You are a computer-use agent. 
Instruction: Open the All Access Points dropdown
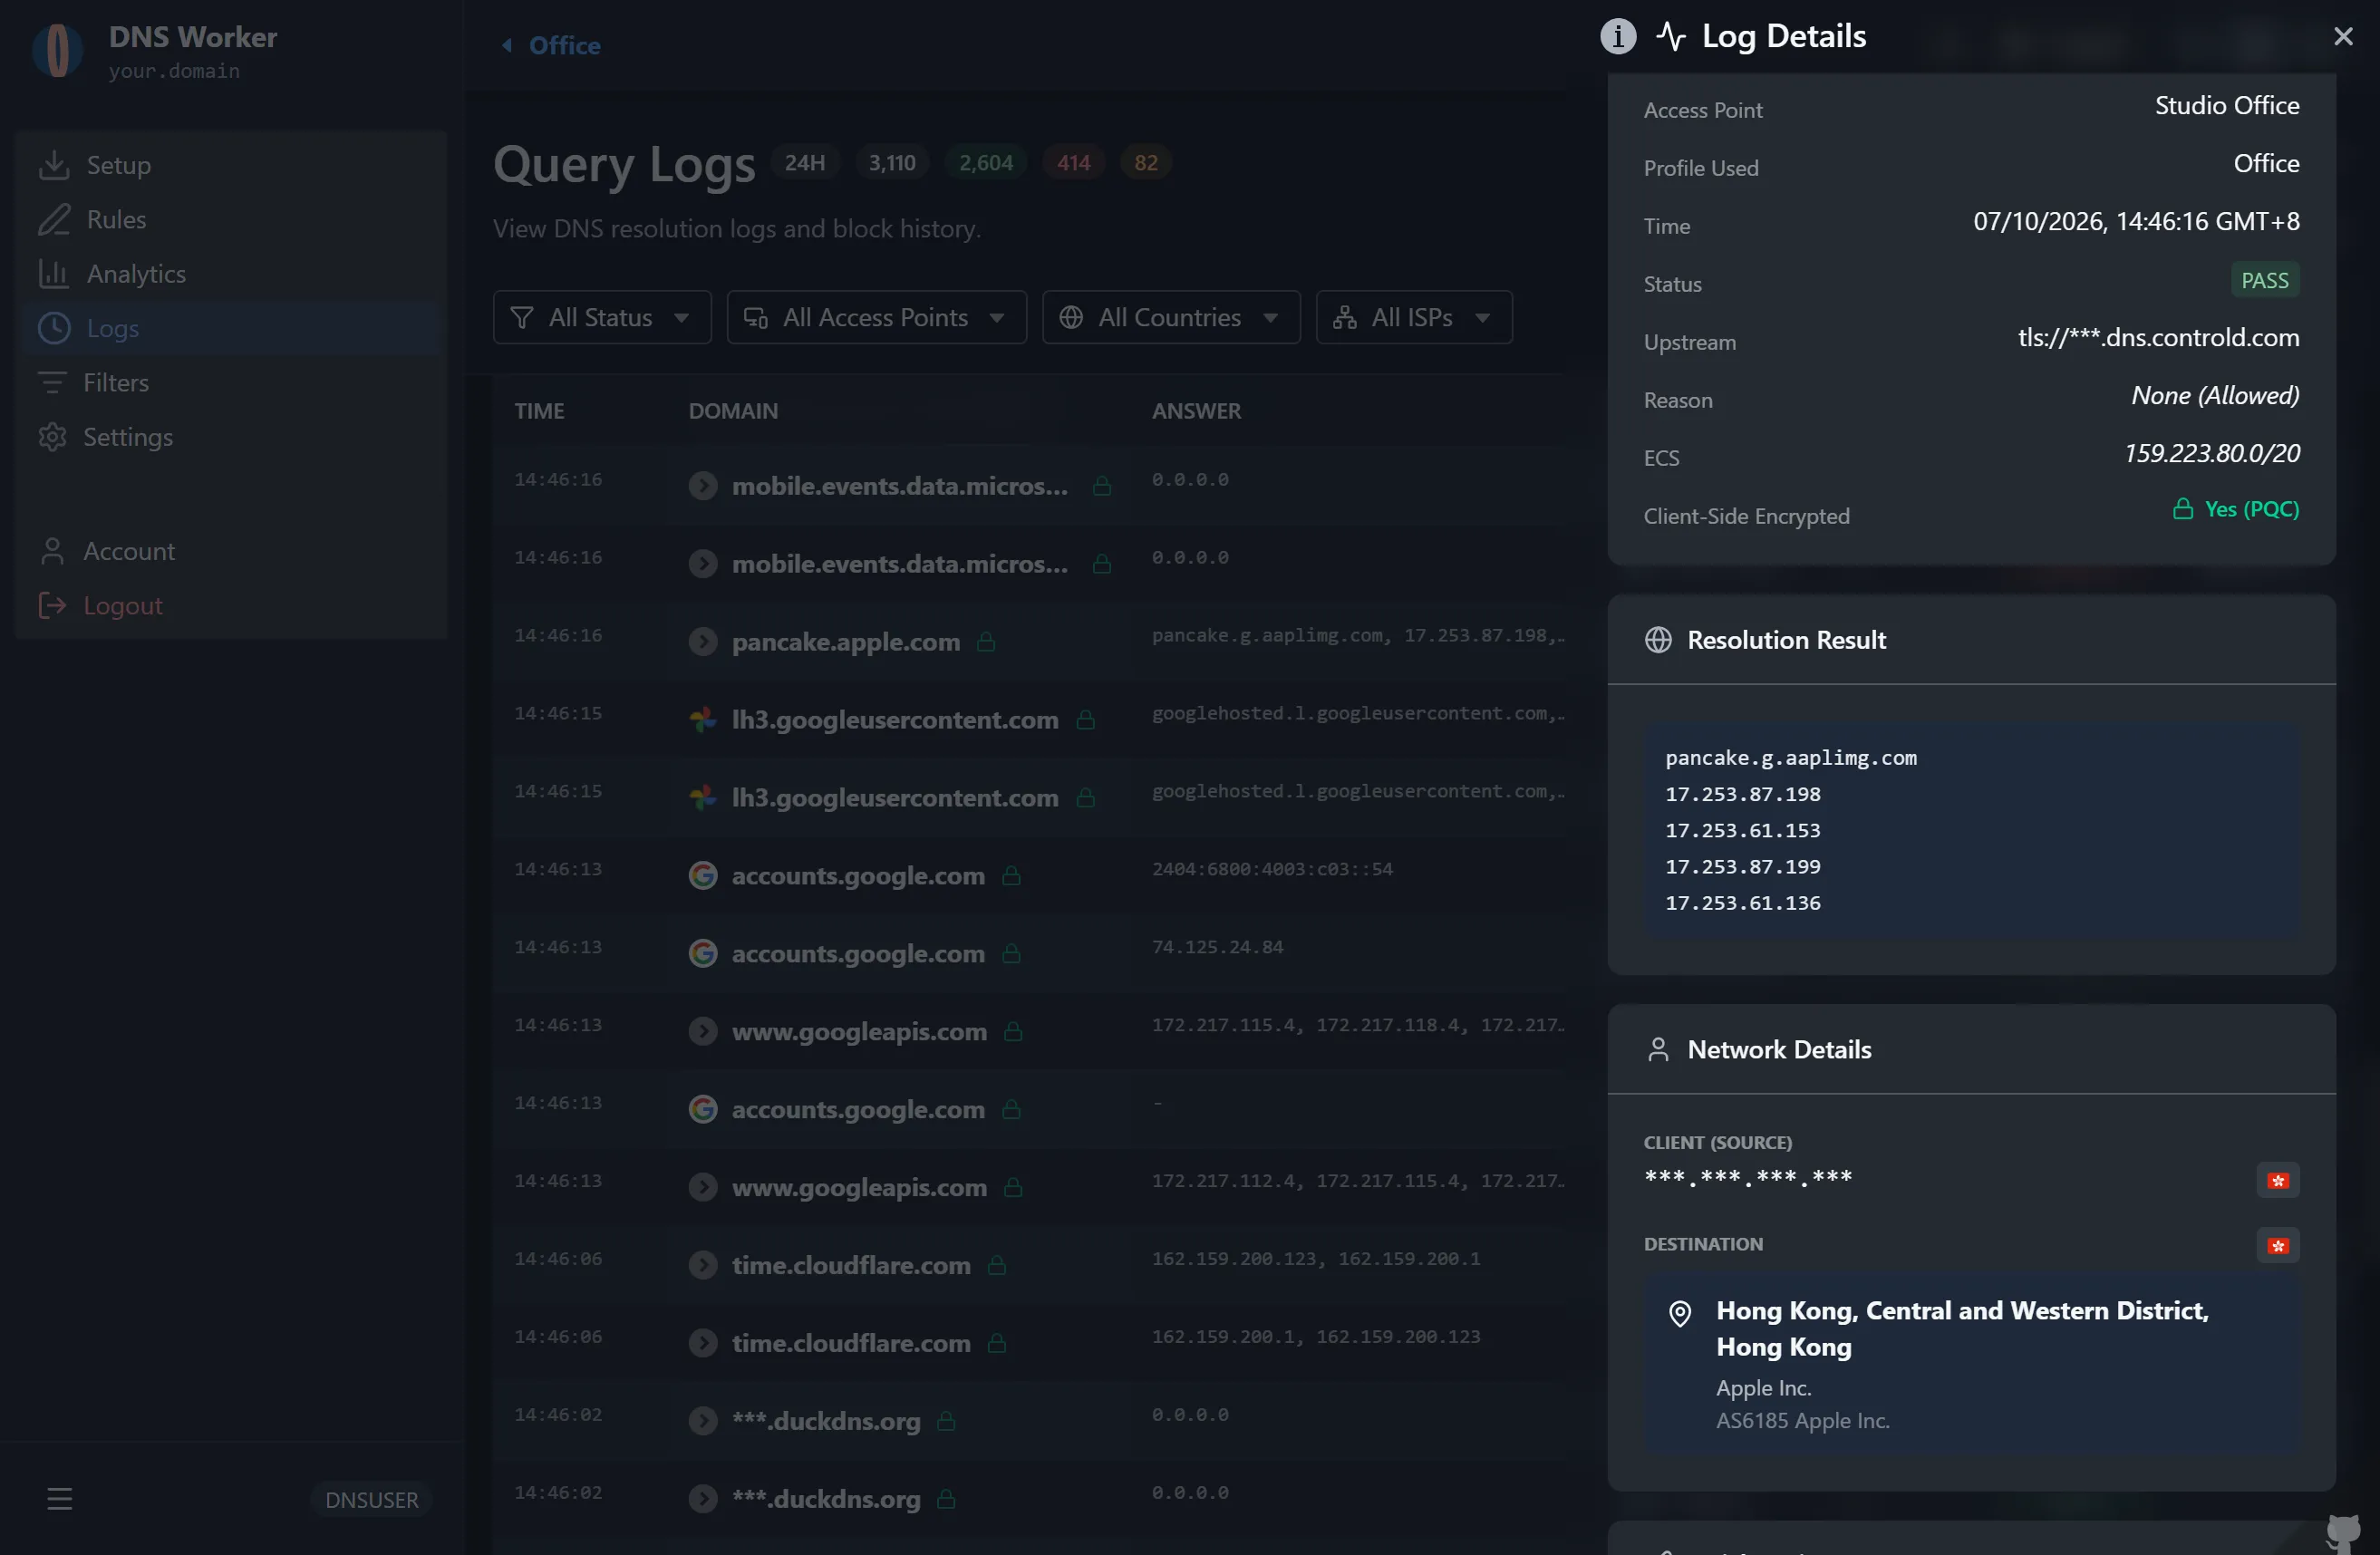click(877, 317)
